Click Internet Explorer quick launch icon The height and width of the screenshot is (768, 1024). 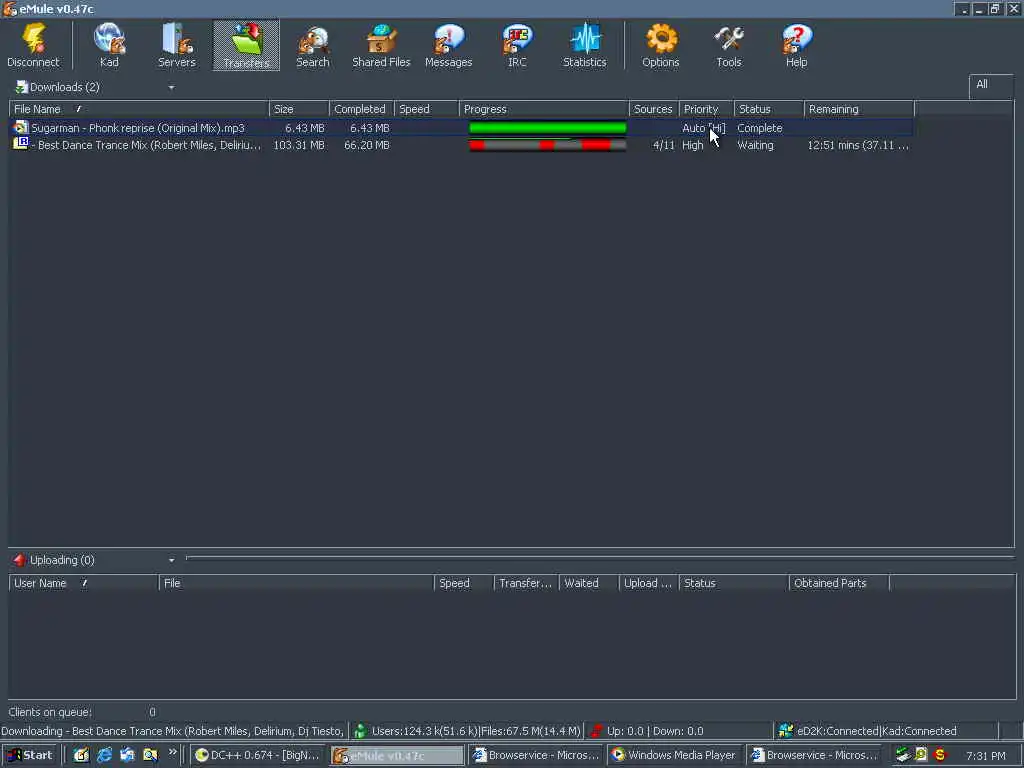pos(104,755)
